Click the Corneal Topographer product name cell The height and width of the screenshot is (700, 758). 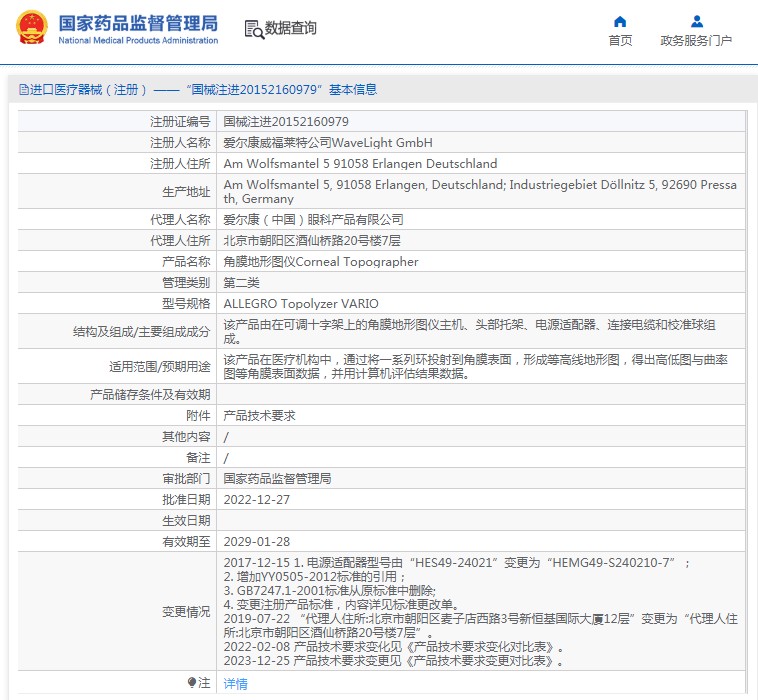point(320,262)
